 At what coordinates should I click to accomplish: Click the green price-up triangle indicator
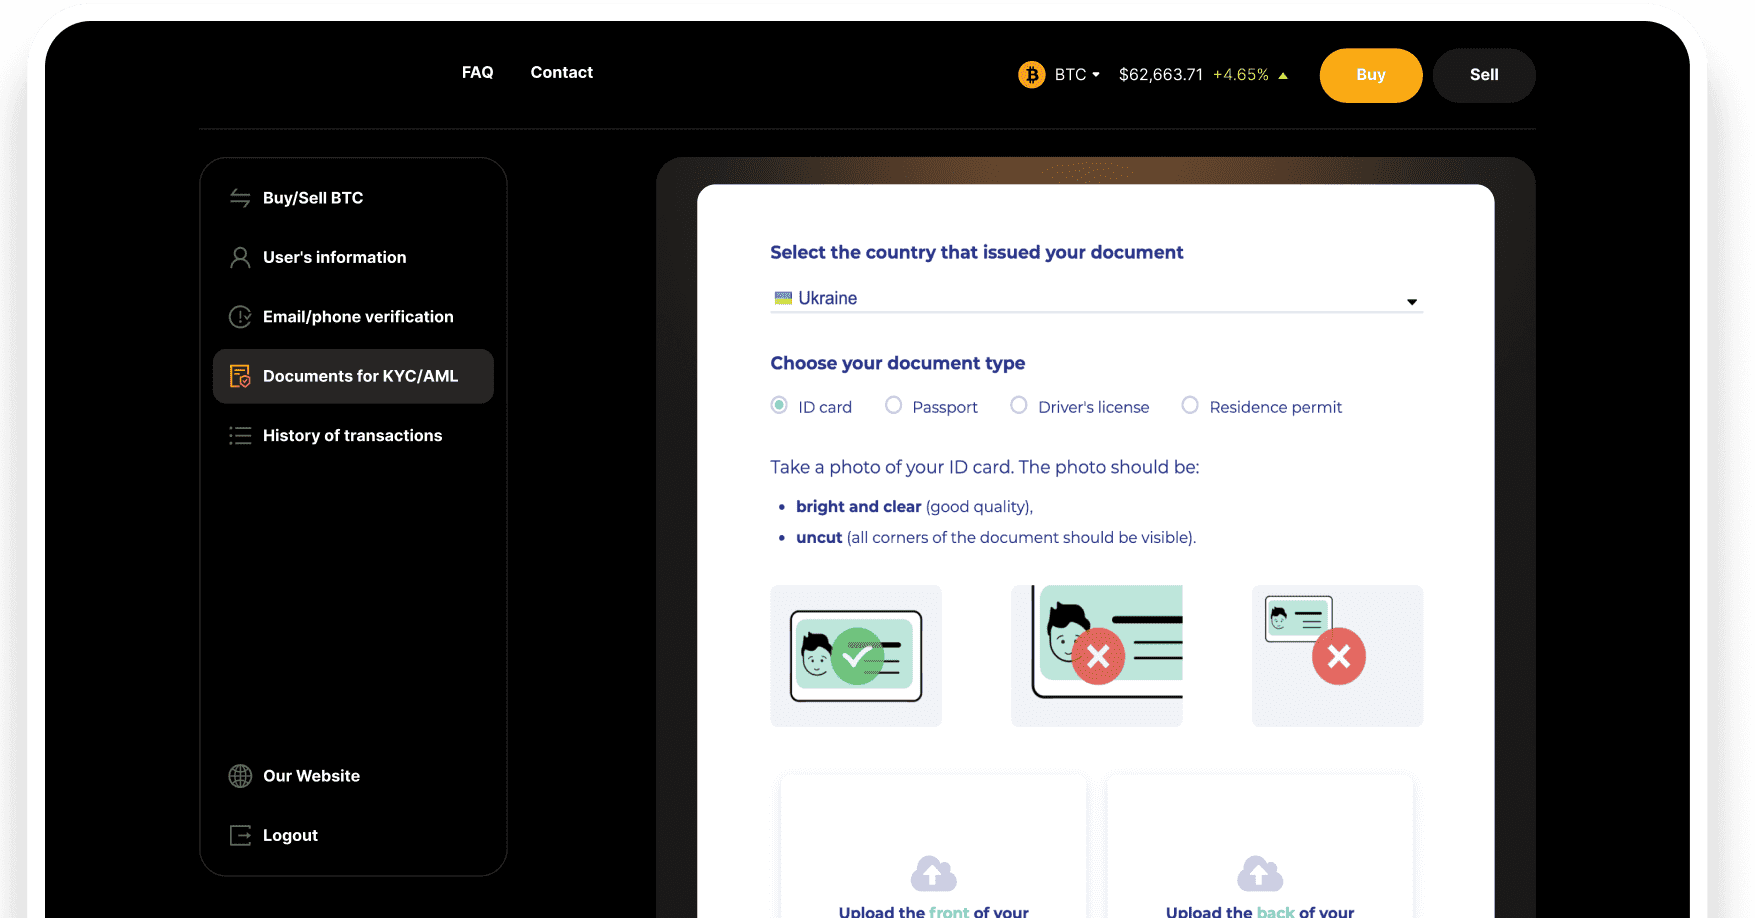coord(1283,76)
